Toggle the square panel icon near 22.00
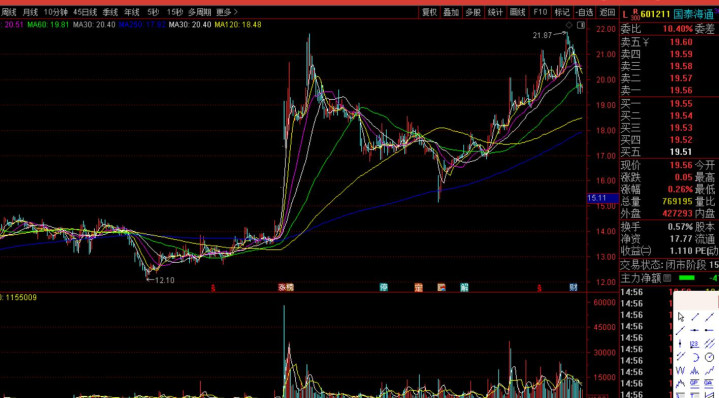719x398 pixels. pos(581,25)
